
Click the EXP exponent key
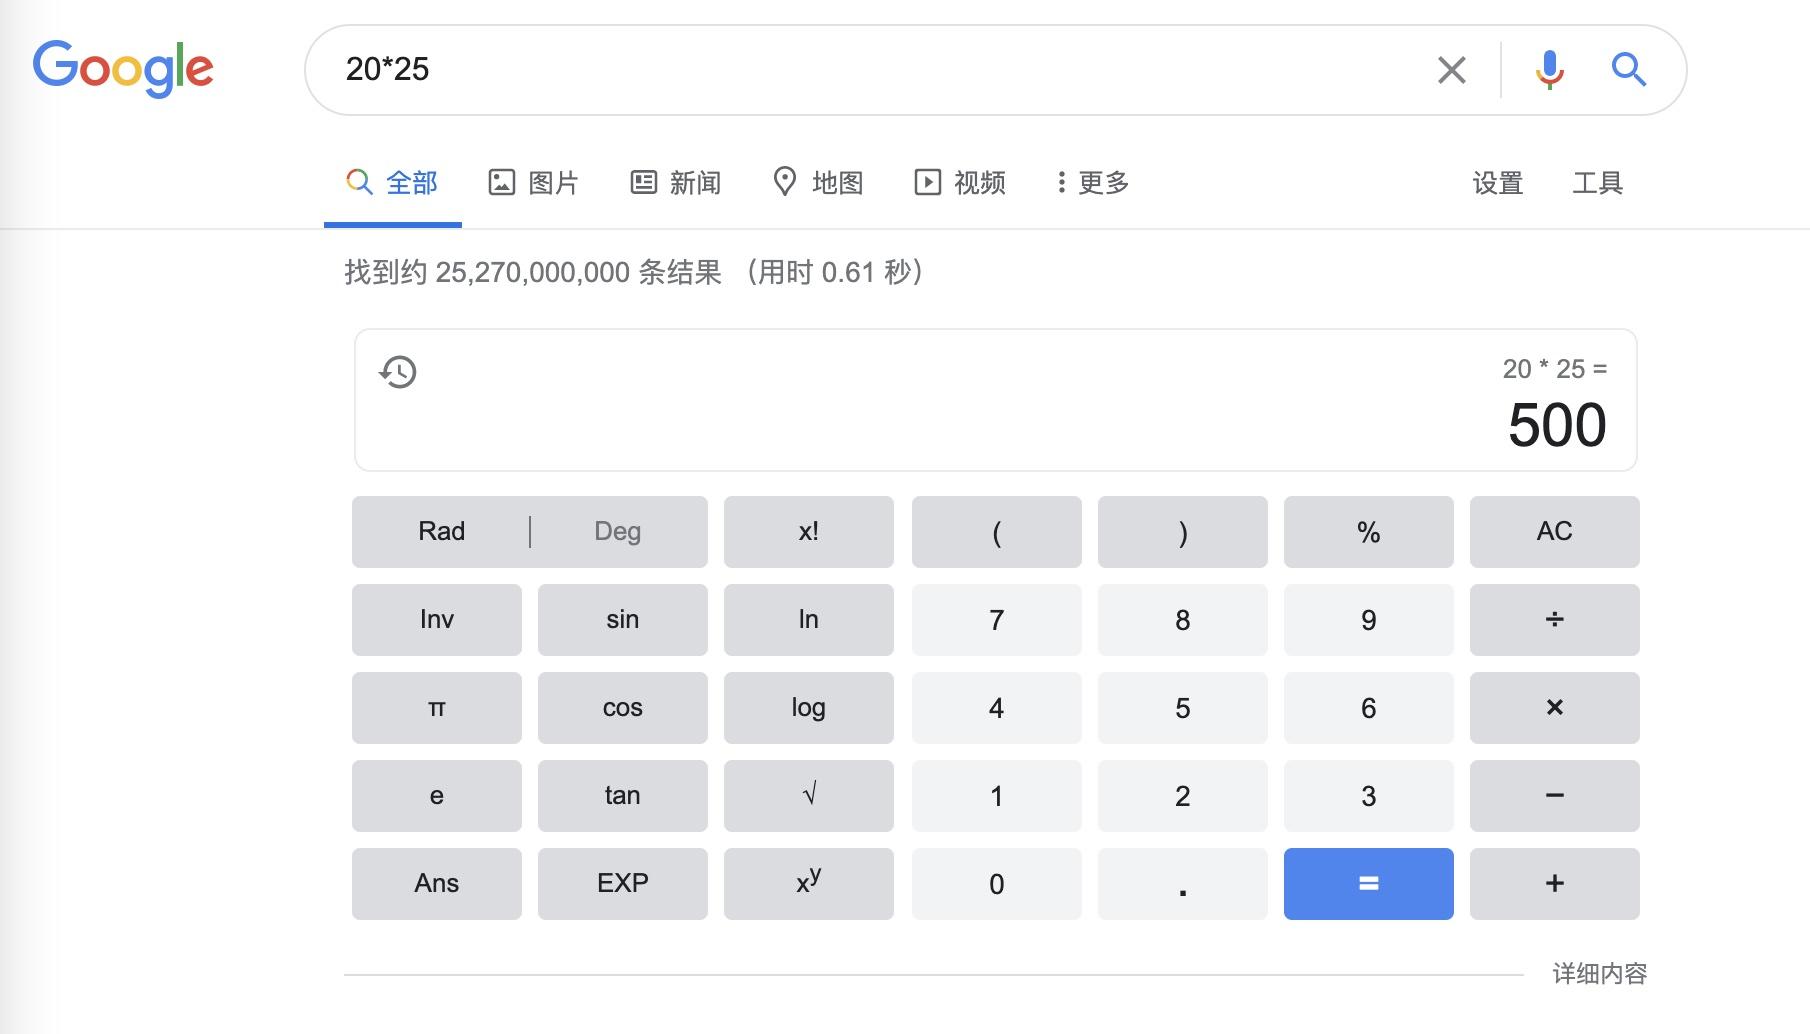tap(623, 884)
